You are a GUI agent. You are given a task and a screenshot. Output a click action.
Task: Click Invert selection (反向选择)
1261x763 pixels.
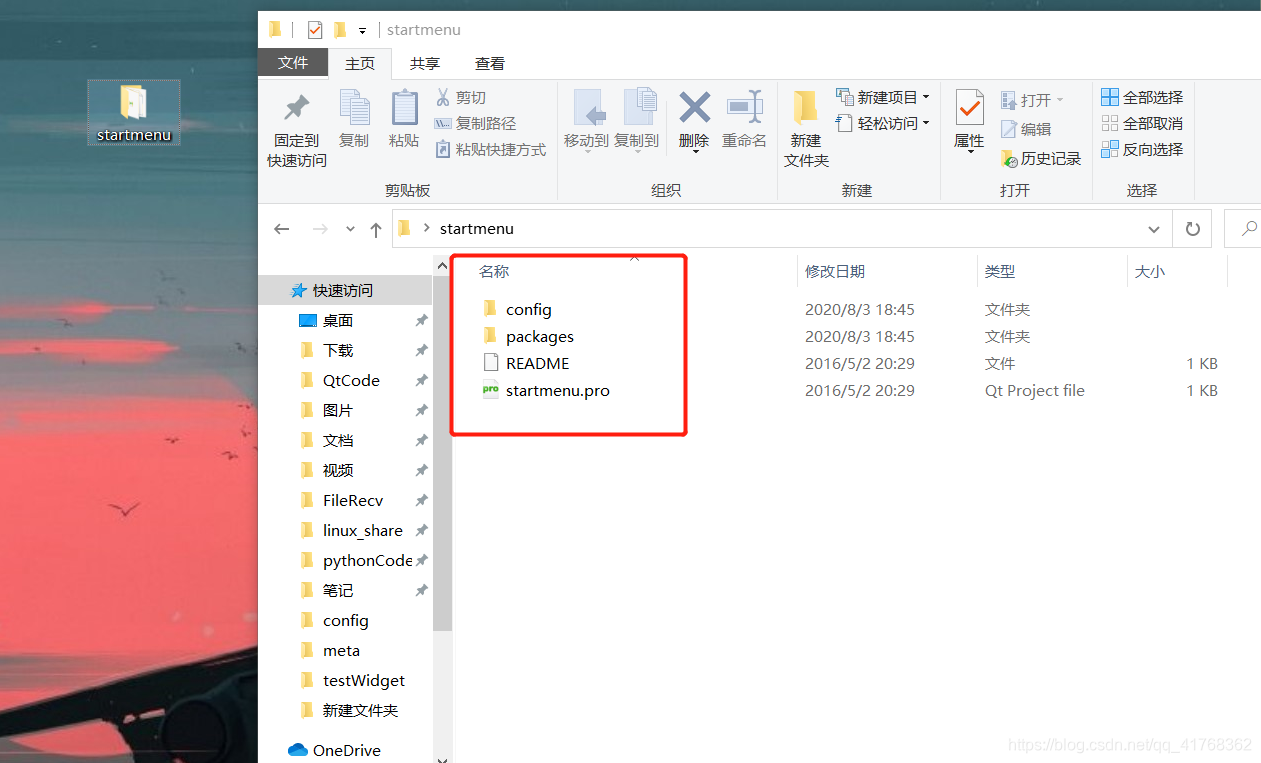[1142, 149]
